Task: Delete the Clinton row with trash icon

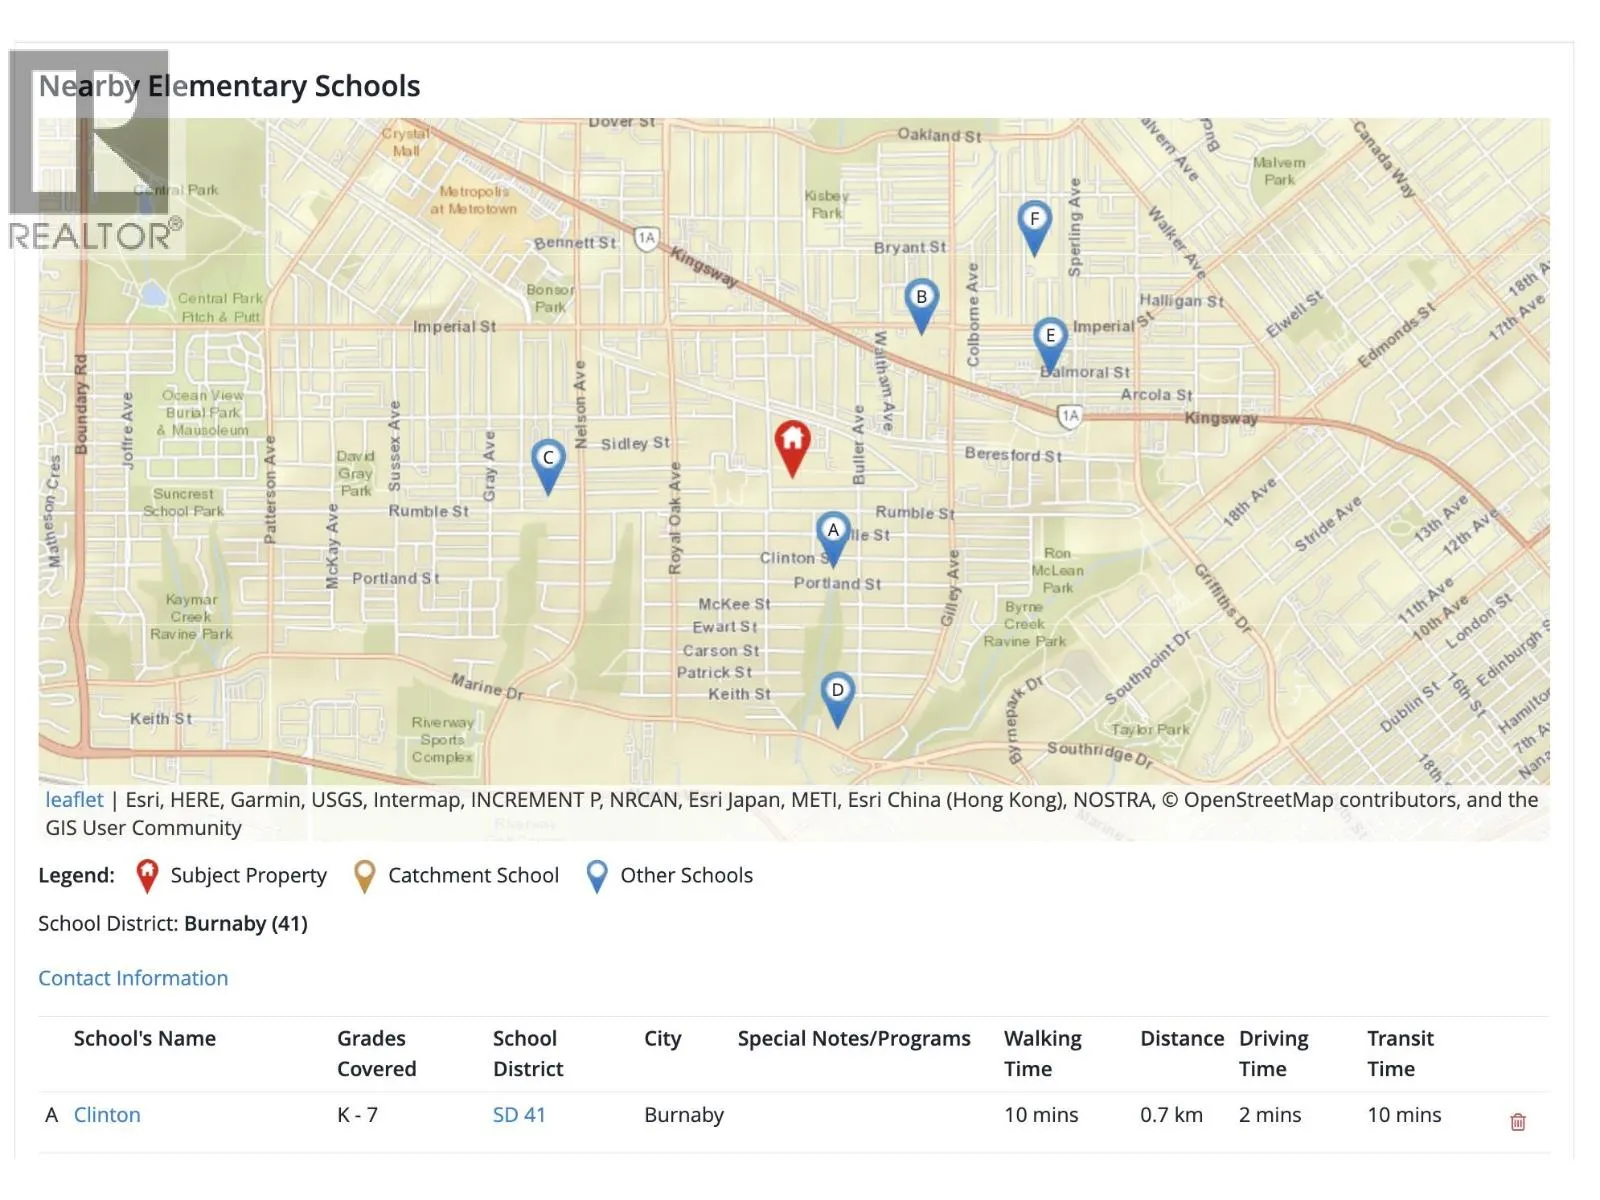Action: [x=1517, y=1122]
